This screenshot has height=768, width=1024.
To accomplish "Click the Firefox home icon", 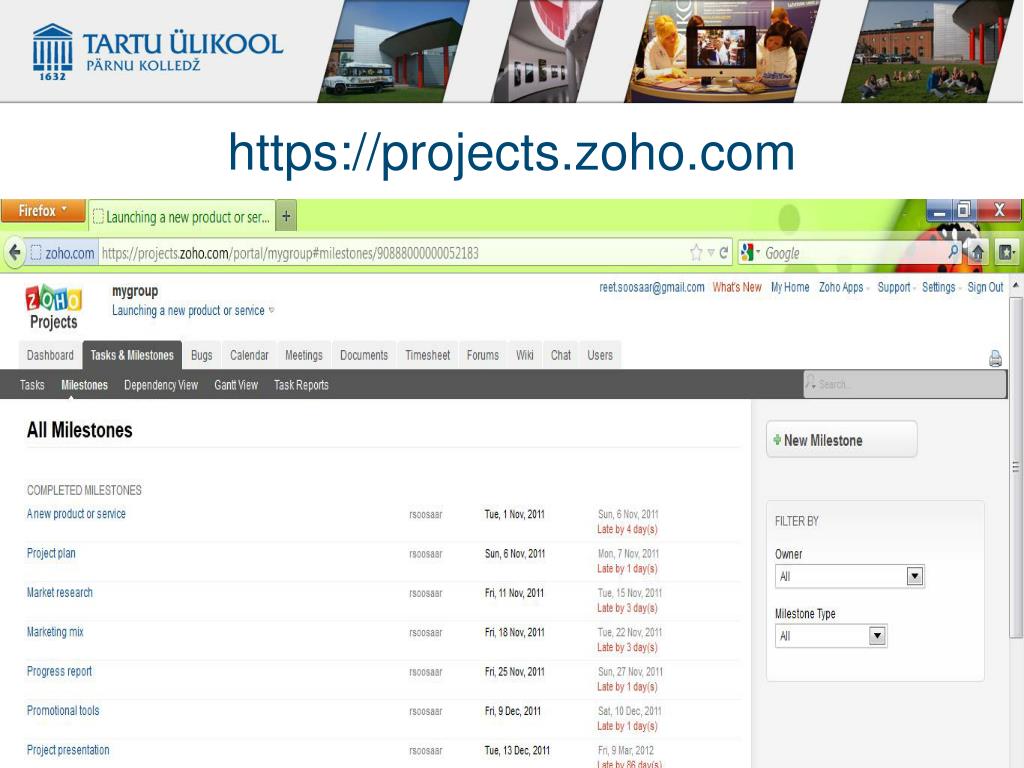I will coord(977,252).
